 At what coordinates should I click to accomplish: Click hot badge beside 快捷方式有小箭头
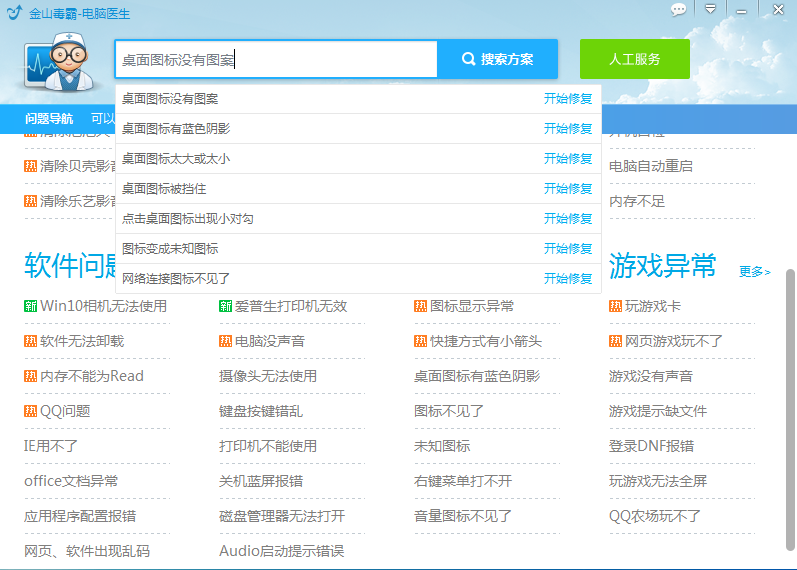tap(420, 341)
